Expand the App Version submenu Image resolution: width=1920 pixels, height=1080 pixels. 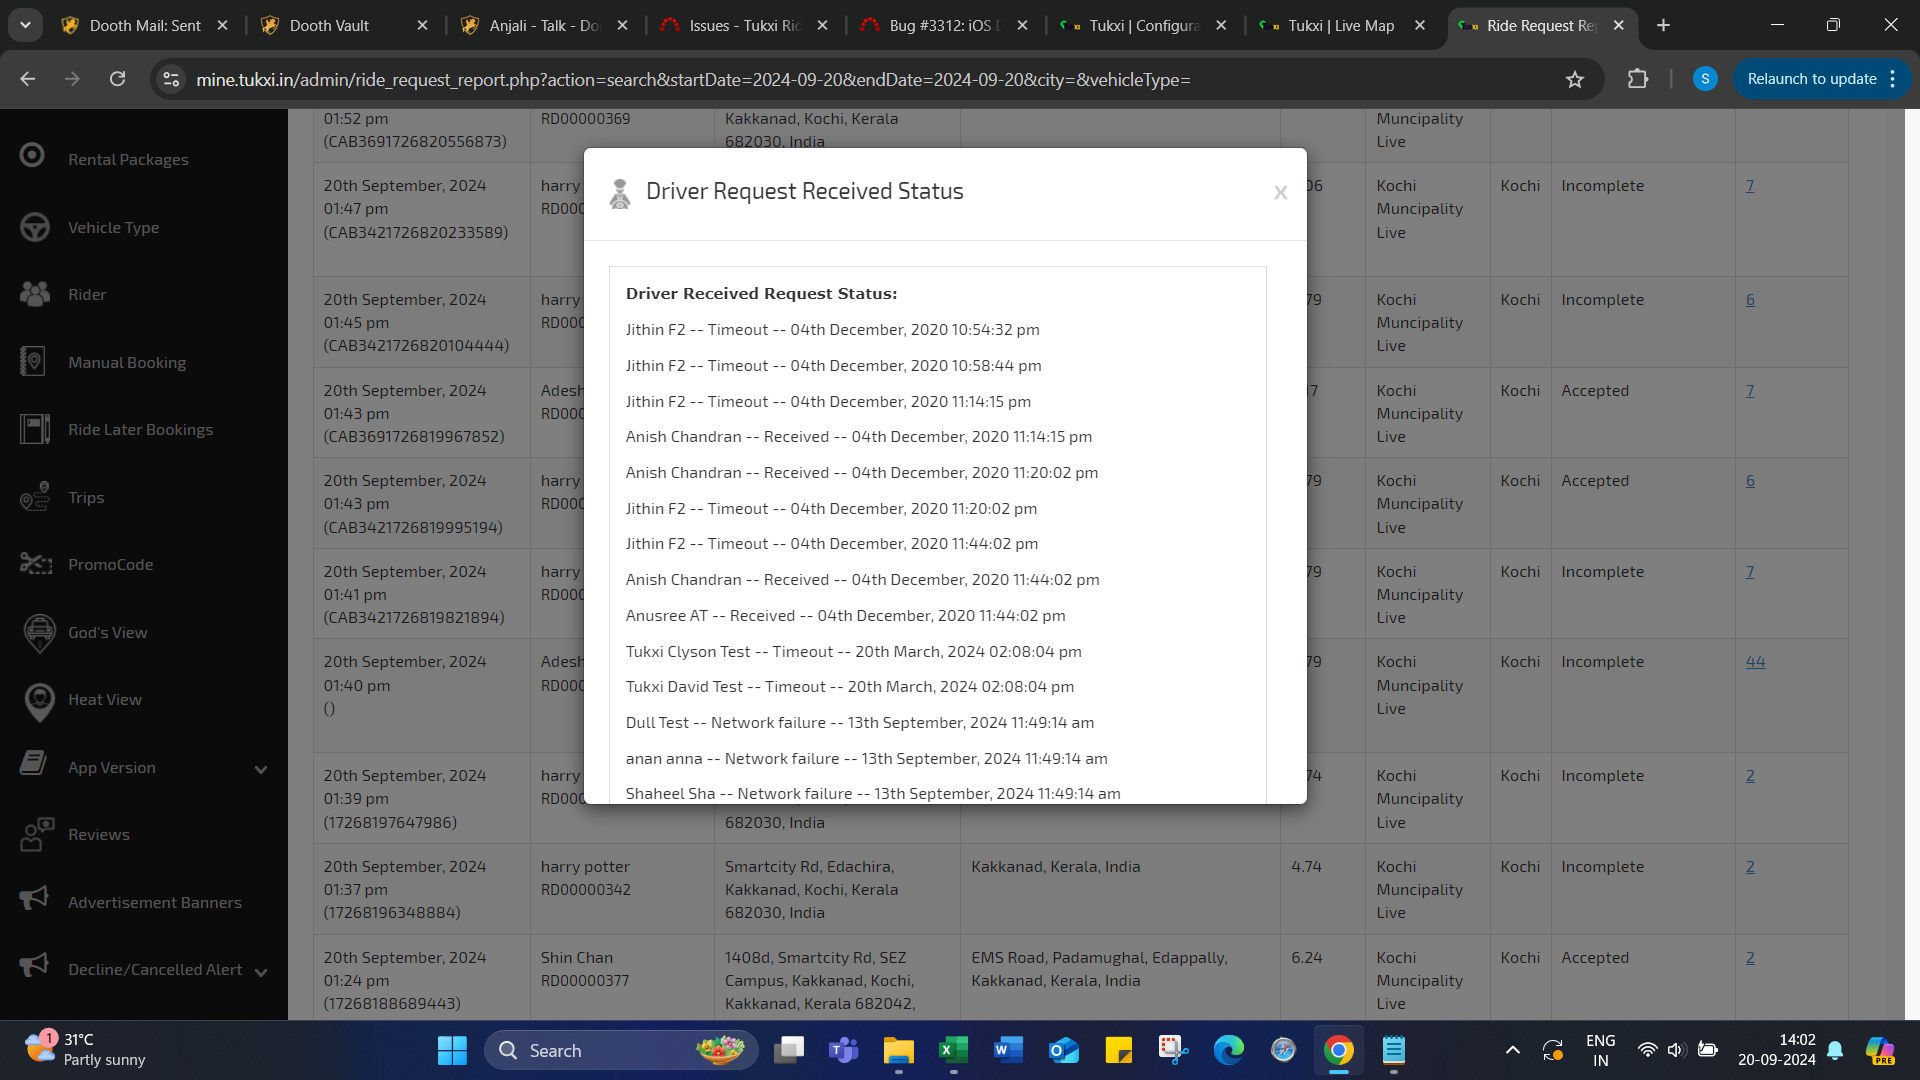tap(261, 769)
